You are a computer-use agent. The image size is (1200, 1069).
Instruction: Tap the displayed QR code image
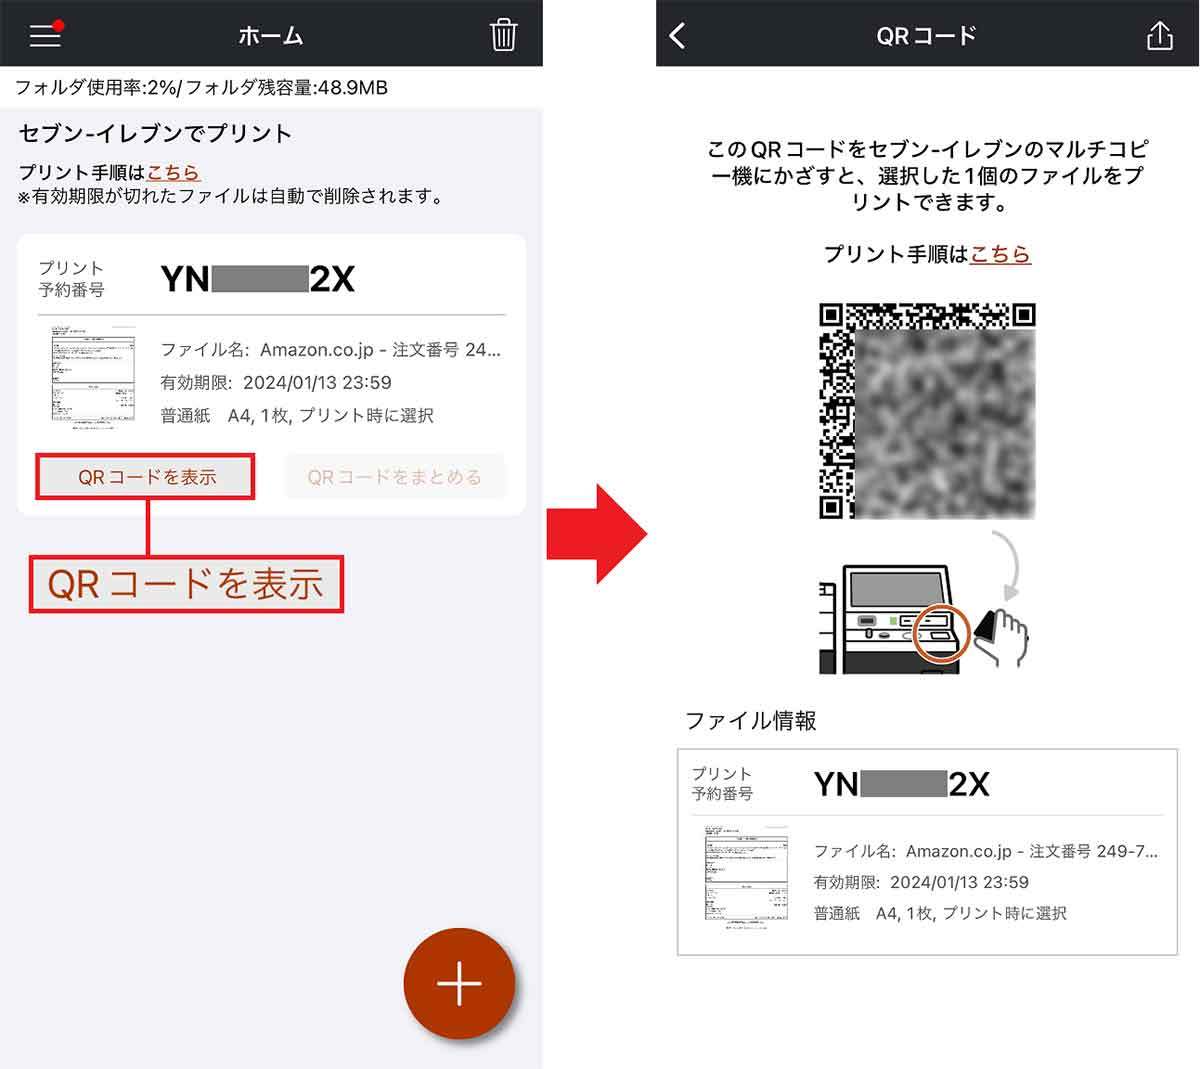click(x=927, y=411)
